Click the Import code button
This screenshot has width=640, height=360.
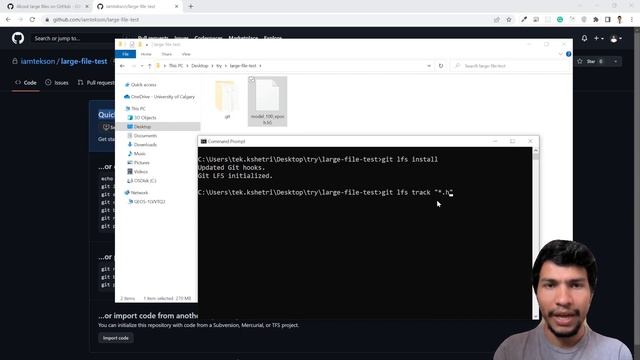116,338
